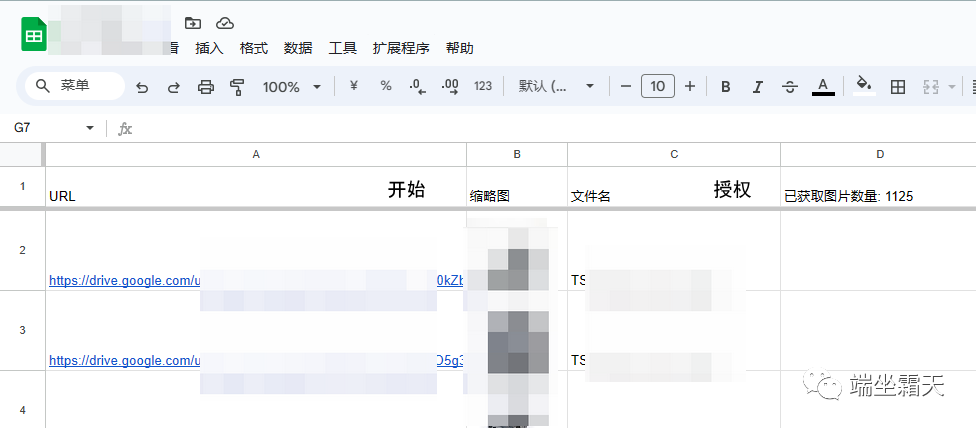
Task: Open the 123 more formats menu
Action: (x=483, y=86)
